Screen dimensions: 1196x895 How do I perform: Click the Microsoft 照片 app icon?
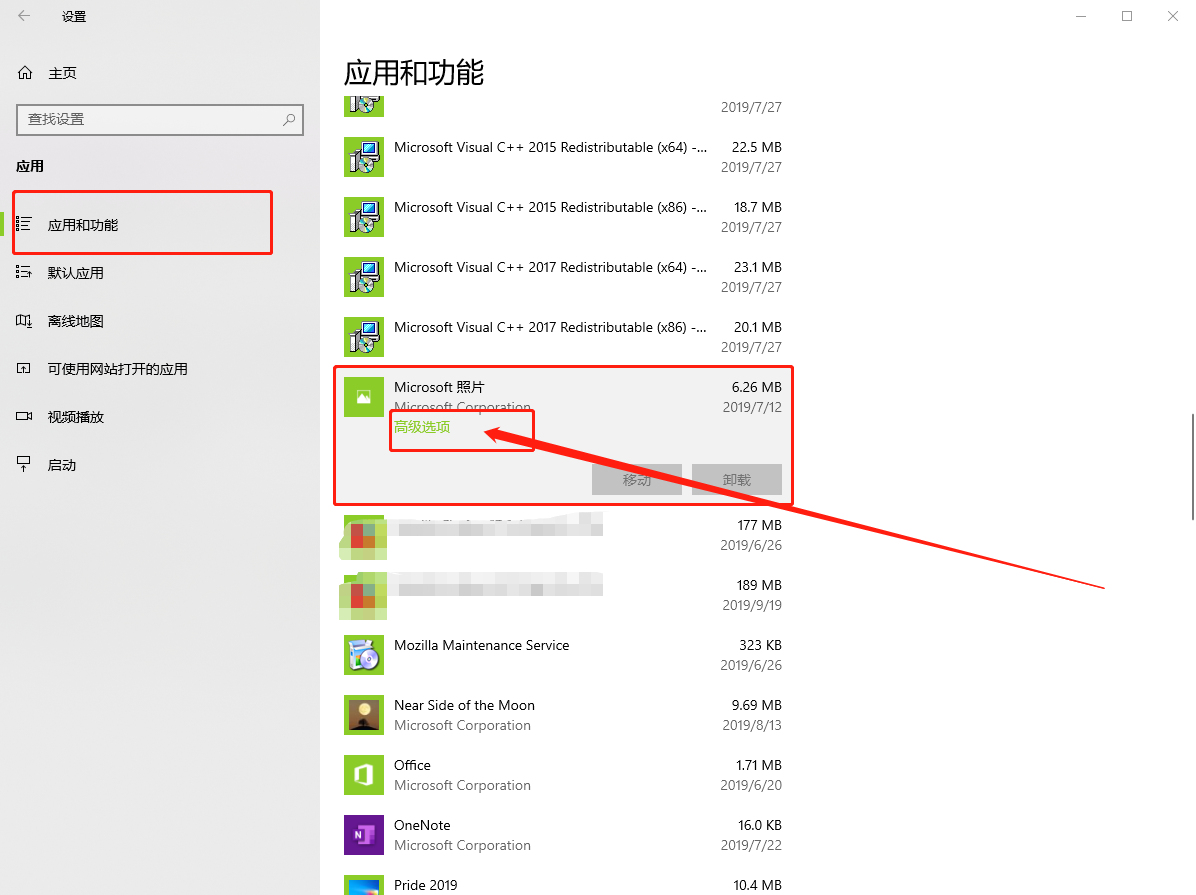click(364, 398)
